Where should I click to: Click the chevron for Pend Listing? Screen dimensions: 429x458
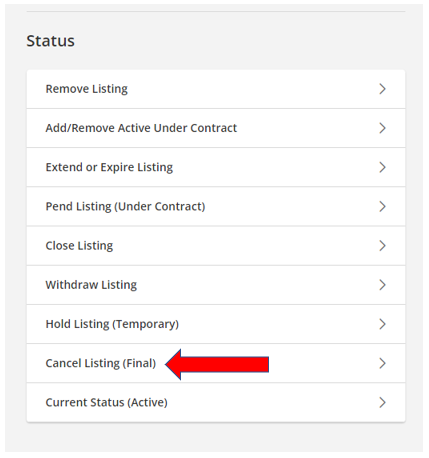pos(382,206)
